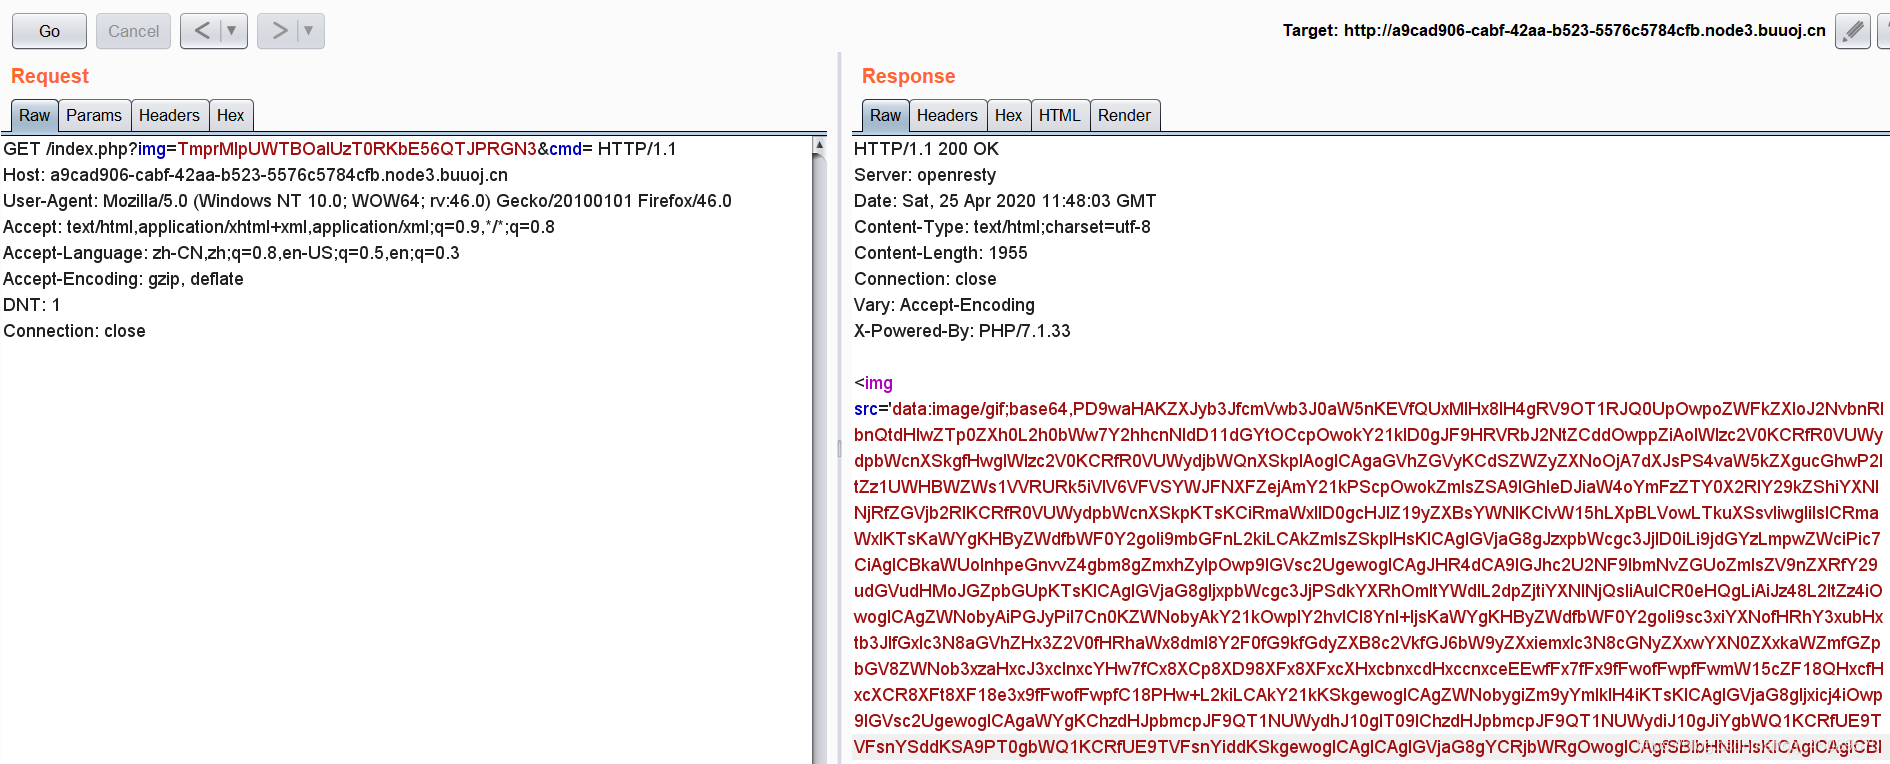The height and width of the screenshot is (764, 1890).
Task: Click the Go button to send the request
Action: coord(49,31)
